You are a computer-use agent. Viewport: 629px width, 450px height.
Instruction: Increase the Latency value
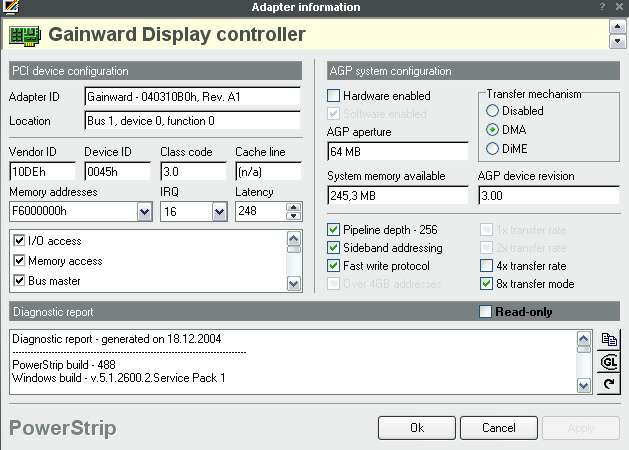coord(294,207)
